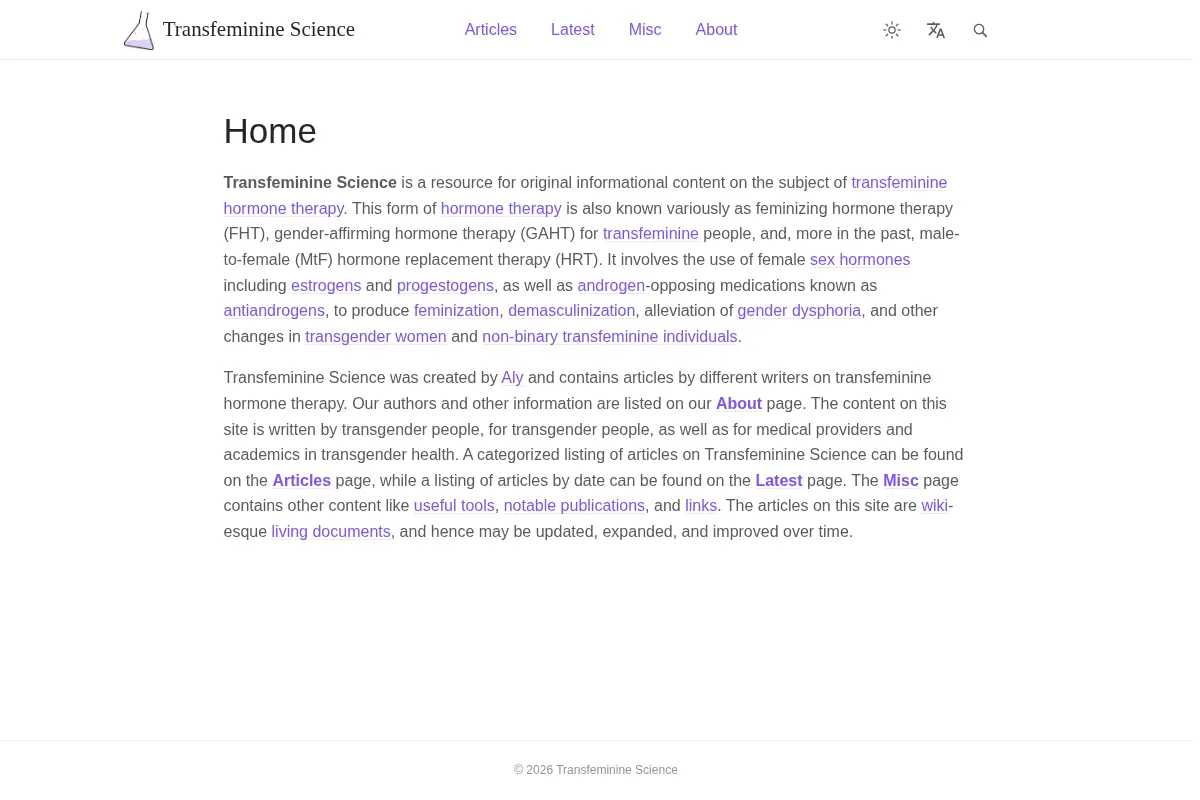The image size is (1200, 800).
Task: Go to the Latest nav item
Action: 573,30
